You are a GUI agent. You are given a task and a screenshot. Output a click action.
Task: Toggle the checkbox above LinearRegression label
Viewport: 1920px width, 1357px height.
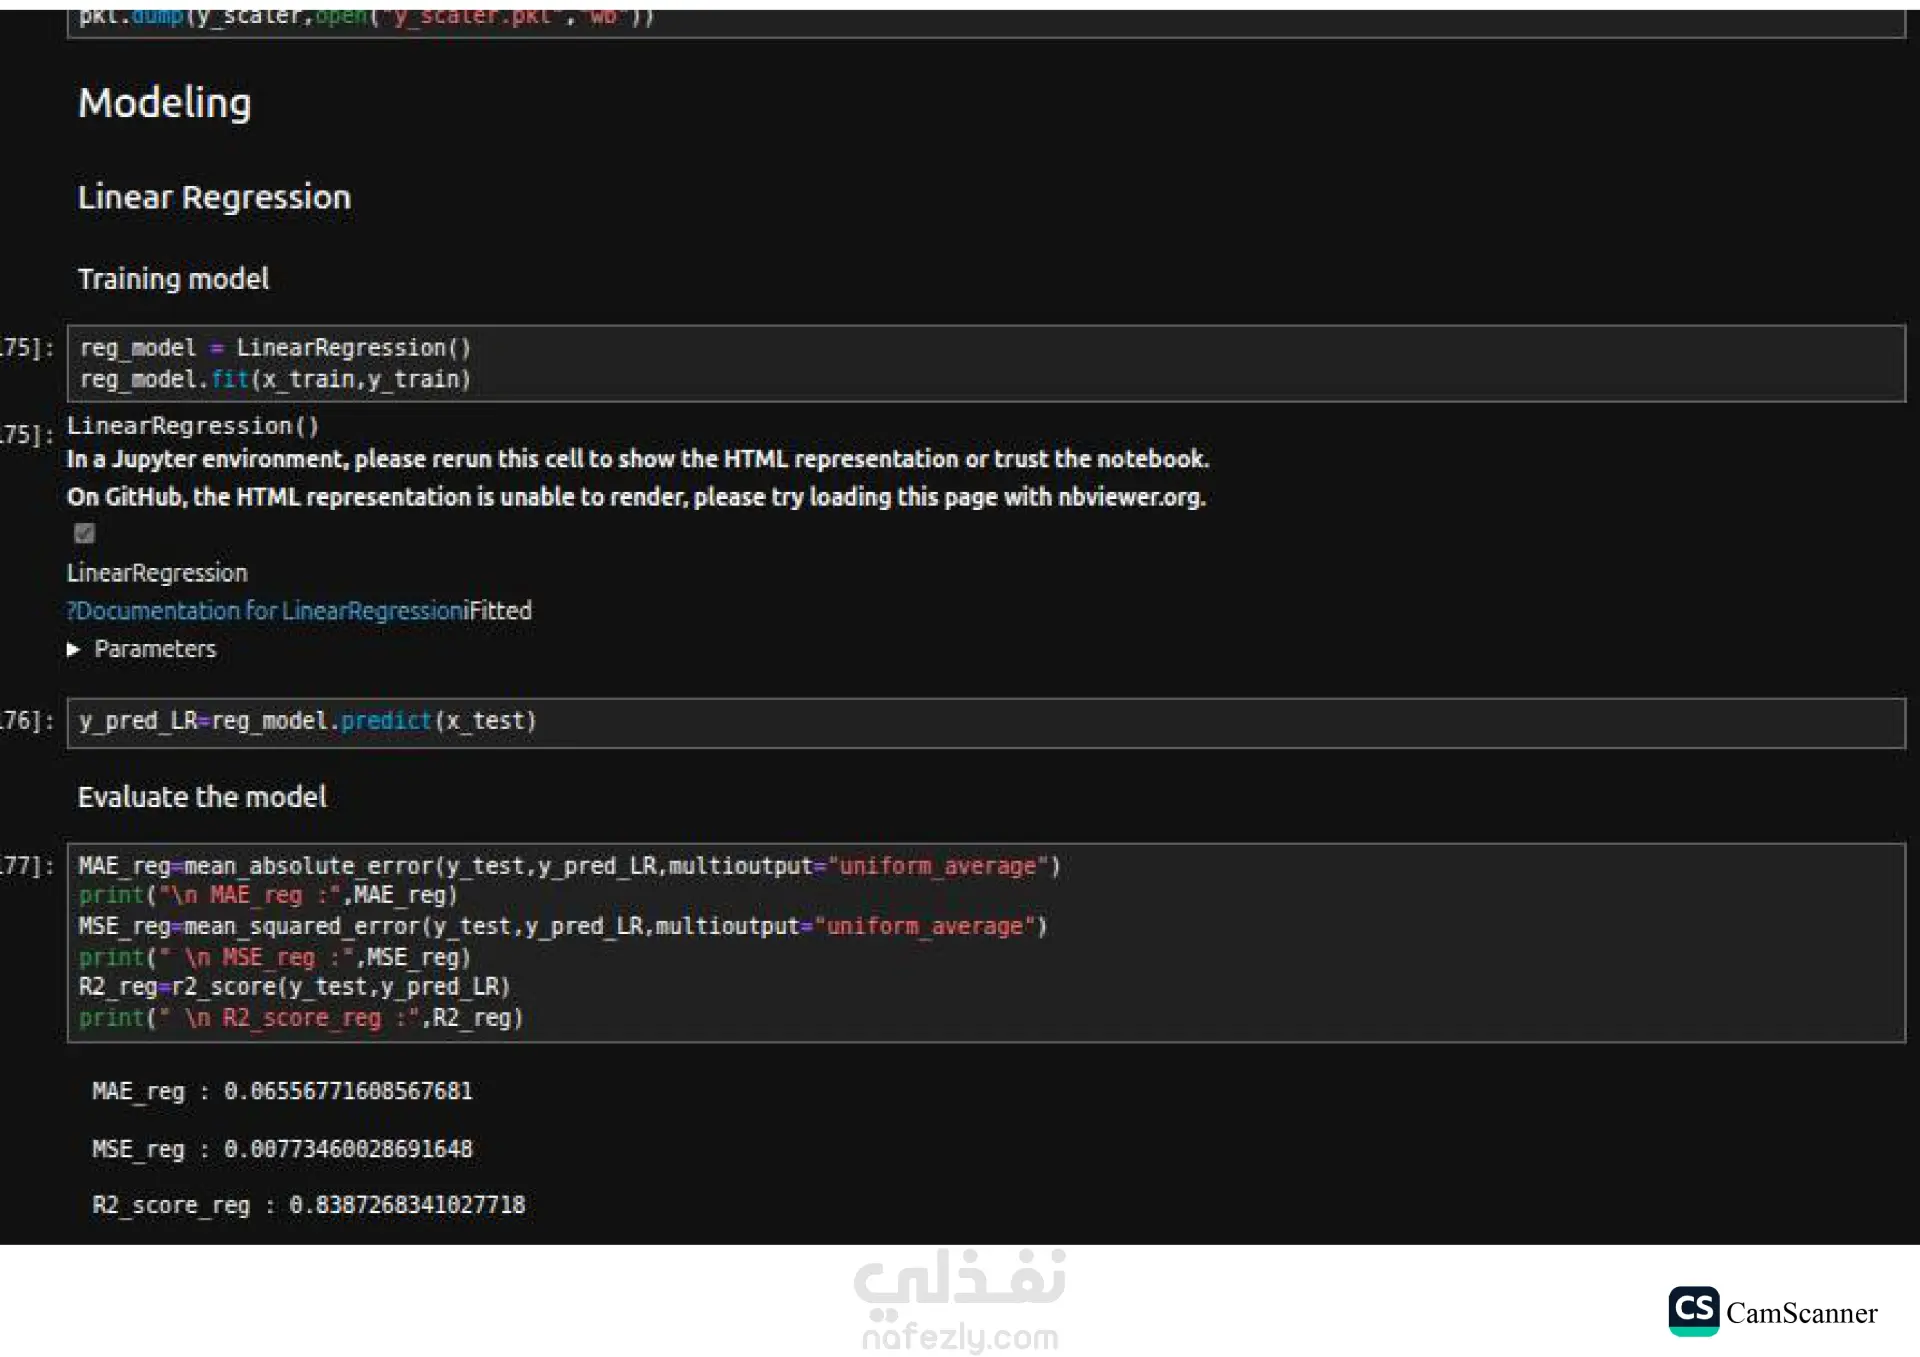tap(85, 533)
